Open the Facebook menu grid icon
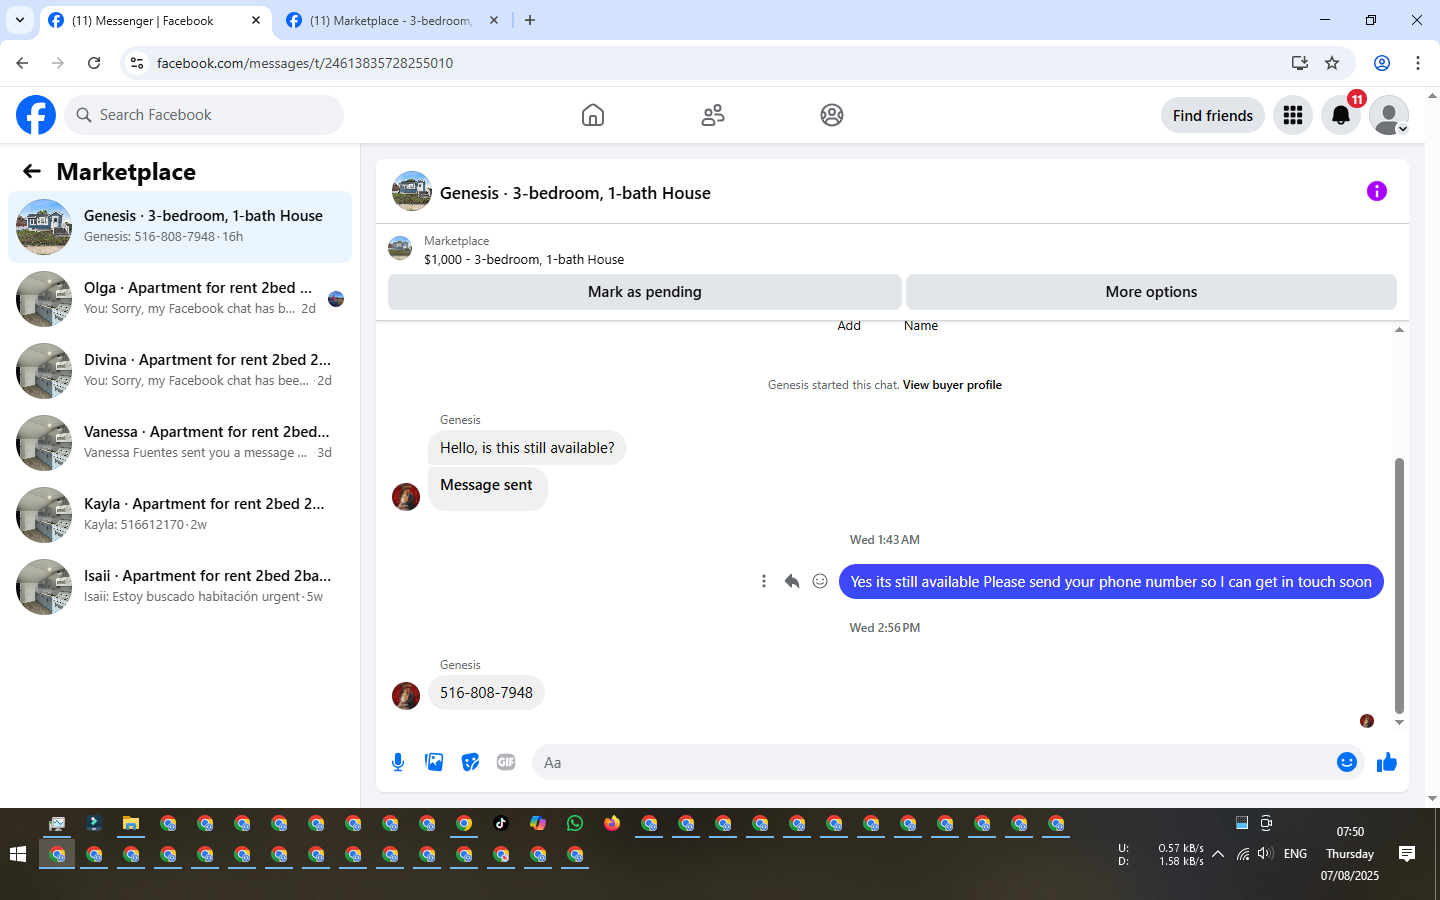The height and width of the screenshot is (900, 1440). [1293, 115]
